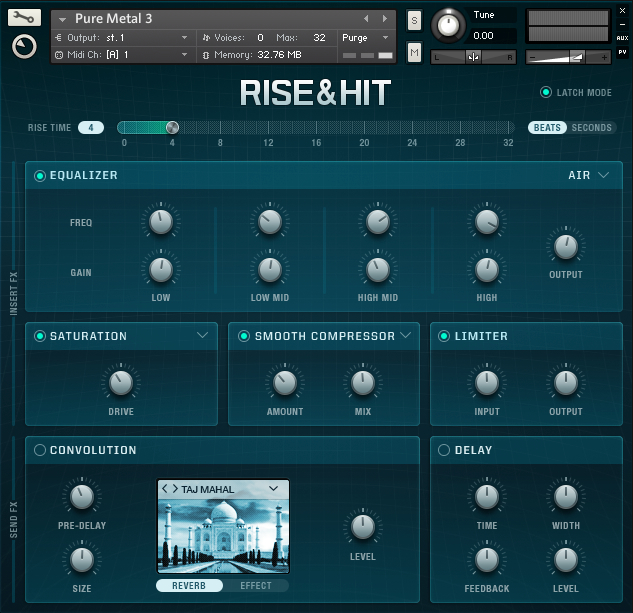Go to the next instrument preset with the right arrow
The height and width of the screenshot is (613, 633).
(385, 19)
